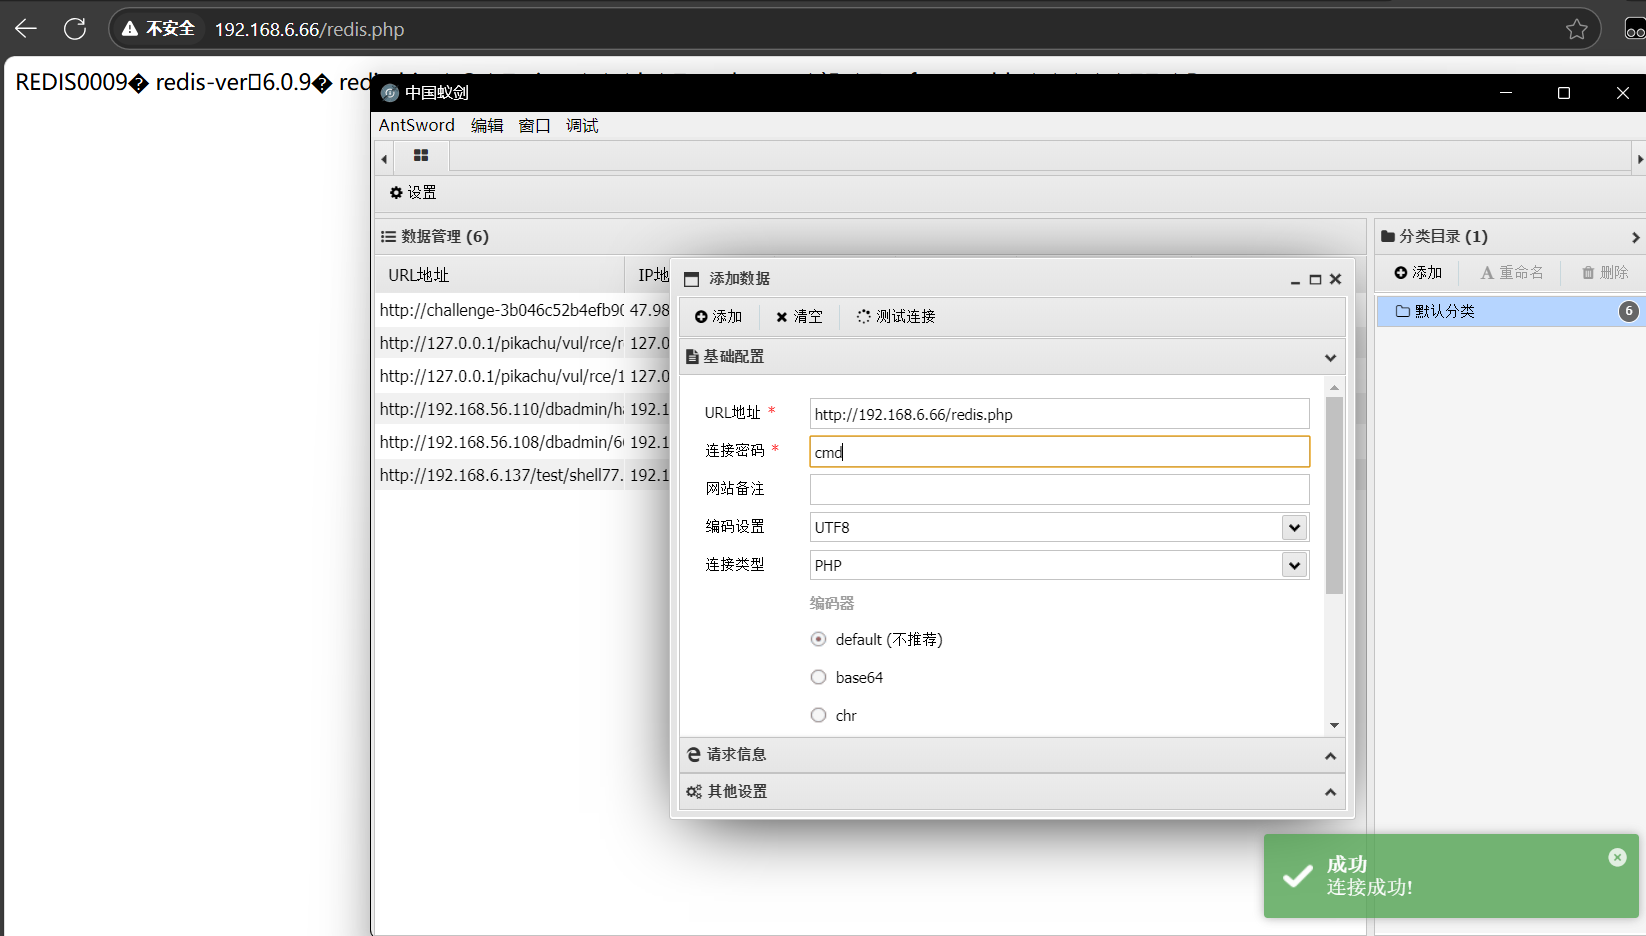The image size is (1646, 936).
Task: Click the dialog scrollbar up arrow
Action: (1334, 387)
